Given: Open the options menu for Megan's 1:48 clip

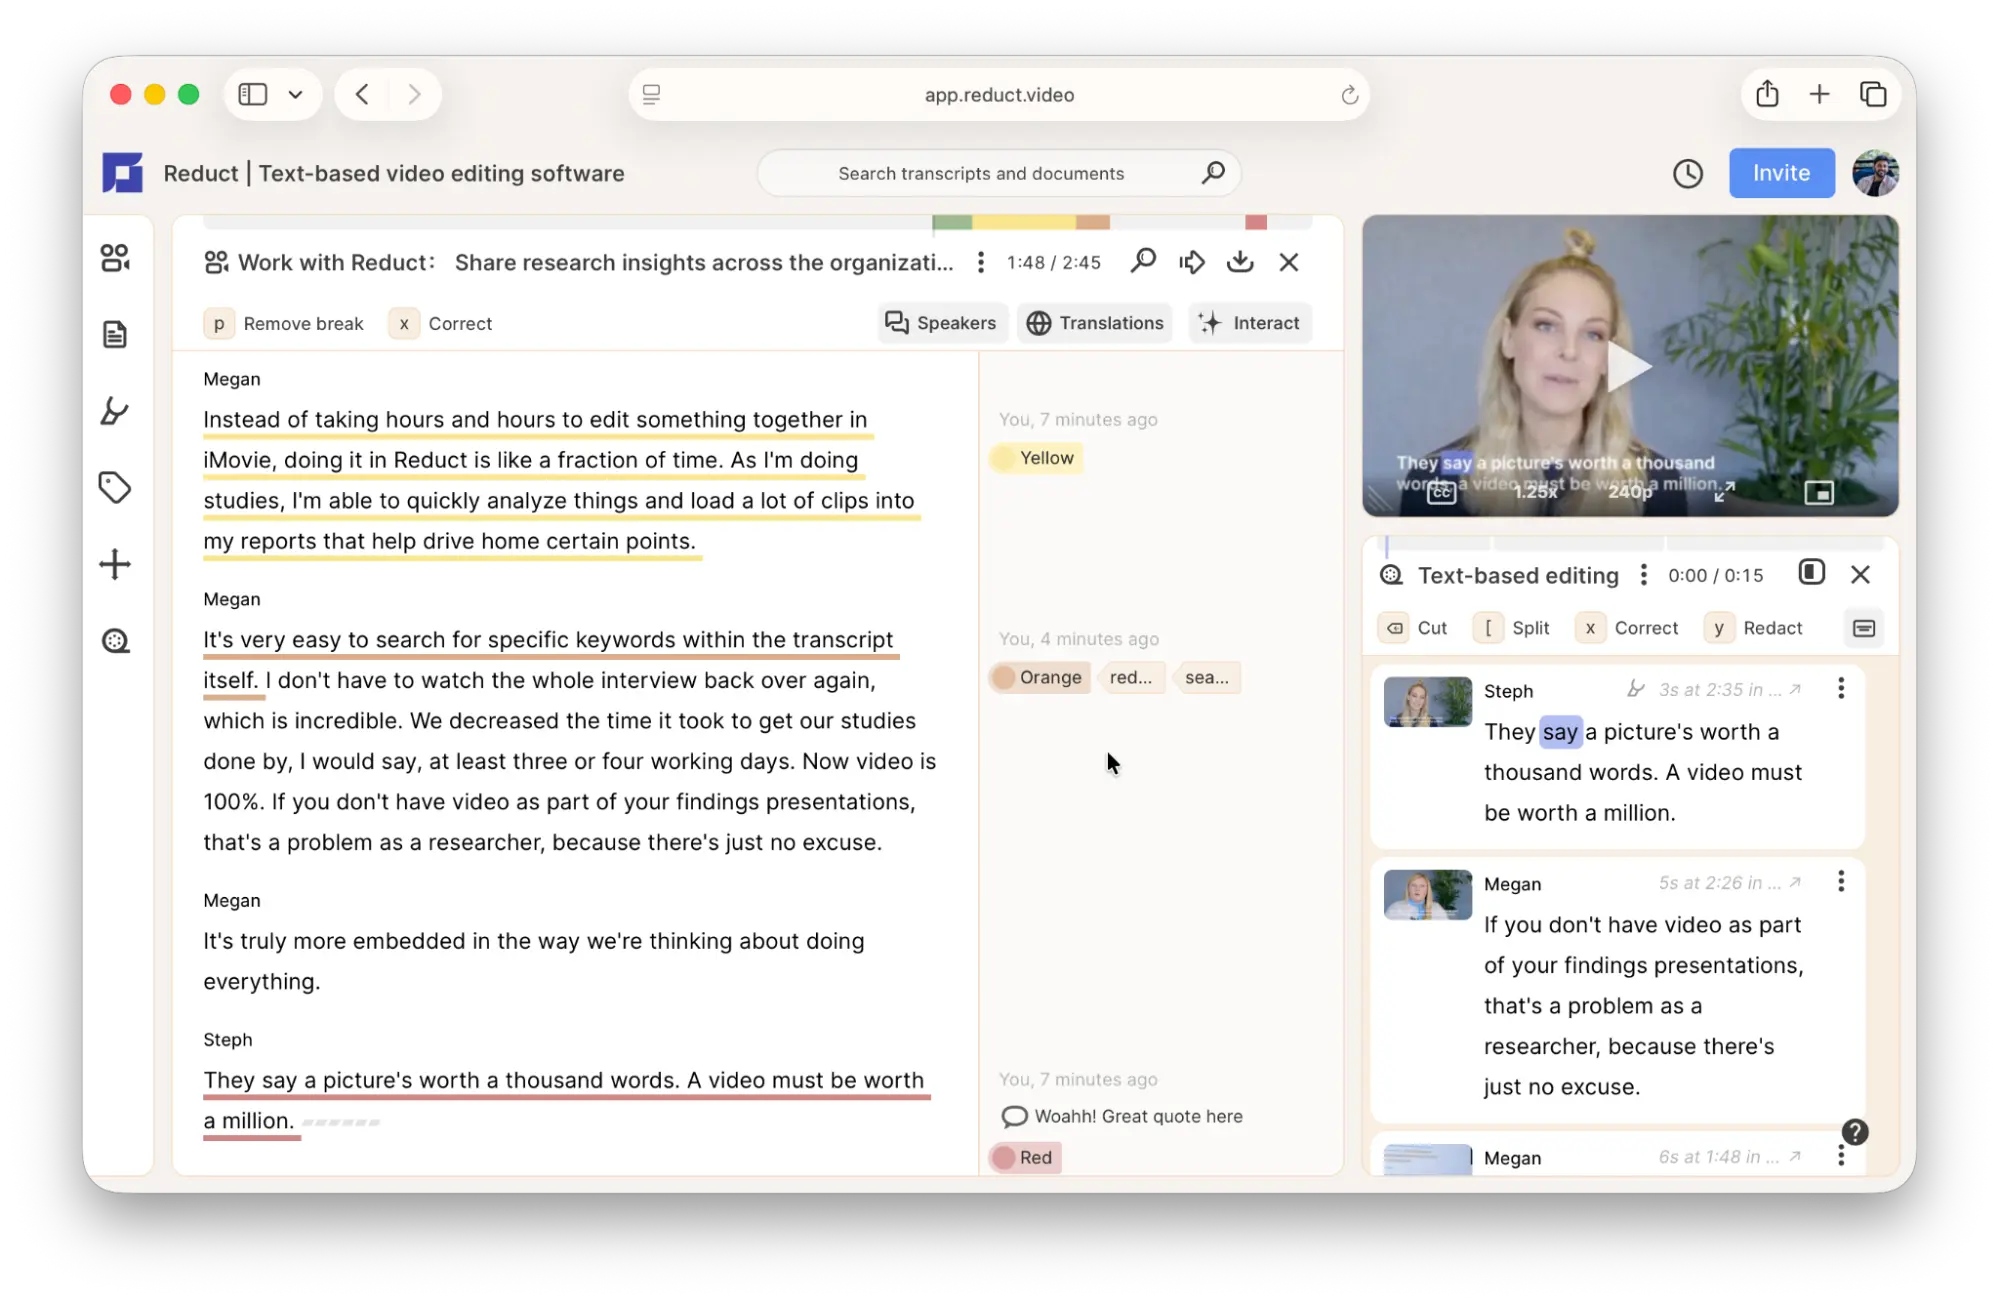Looking at the screenshot, I should (x=1841, y=1156).
